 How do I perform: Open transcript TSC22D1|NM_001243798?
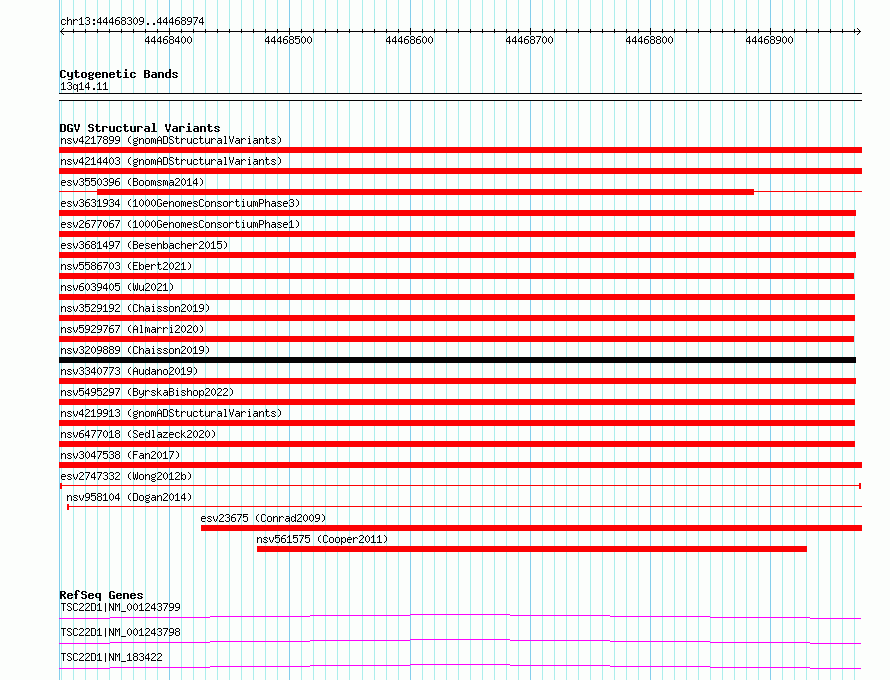120,632
